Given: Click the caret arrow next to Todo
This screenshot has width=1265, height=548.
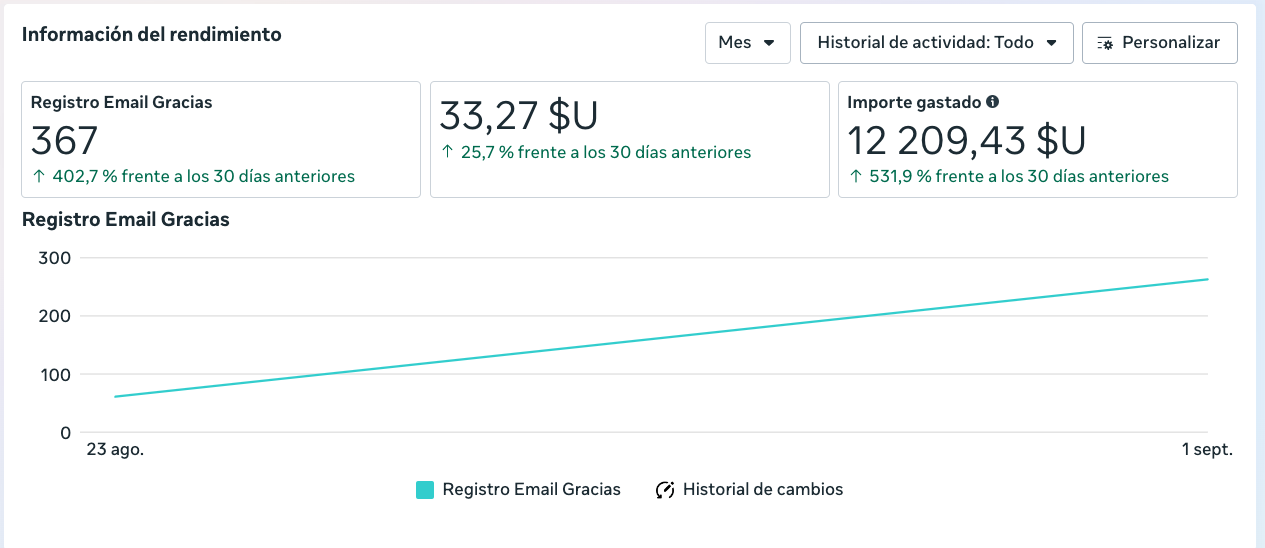Looking at the screenshot, I should pos(1051,43).
